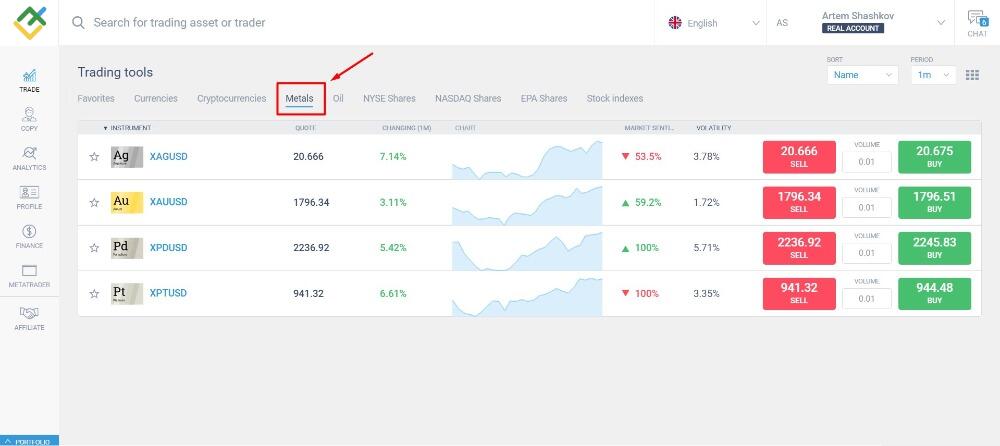The width and height of the screenshot is (1000, 446).
Task: Open the XPTUSD instrument link
Action: [x=168, y=293]
